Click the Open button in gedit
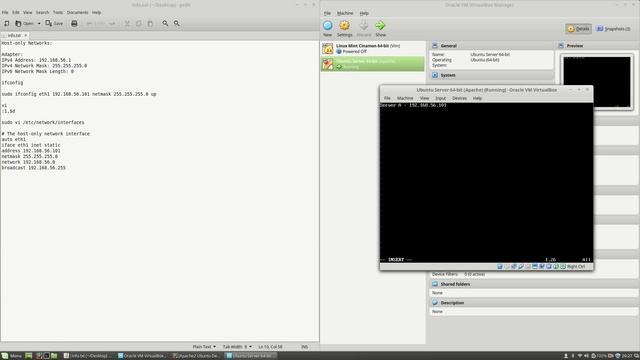 pos(24,24)
